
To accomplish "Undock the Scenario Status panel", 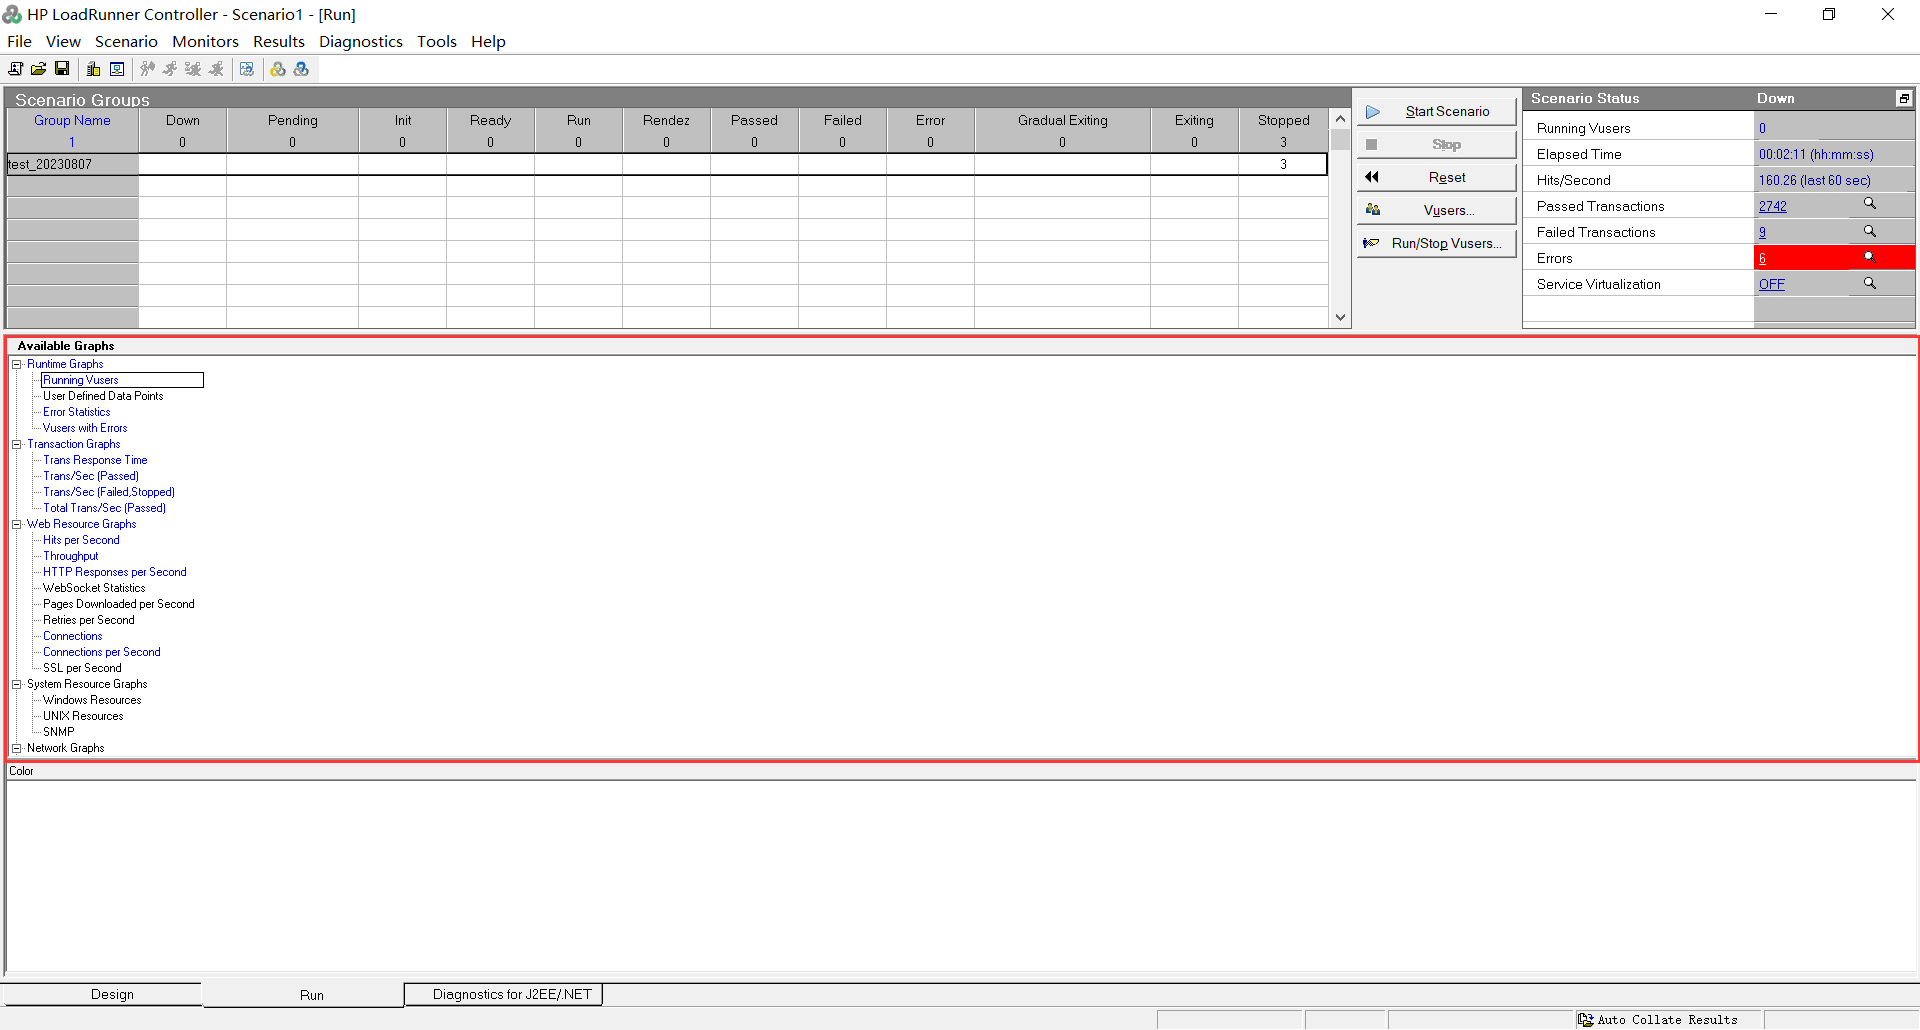I will [x=1904, y=98].
